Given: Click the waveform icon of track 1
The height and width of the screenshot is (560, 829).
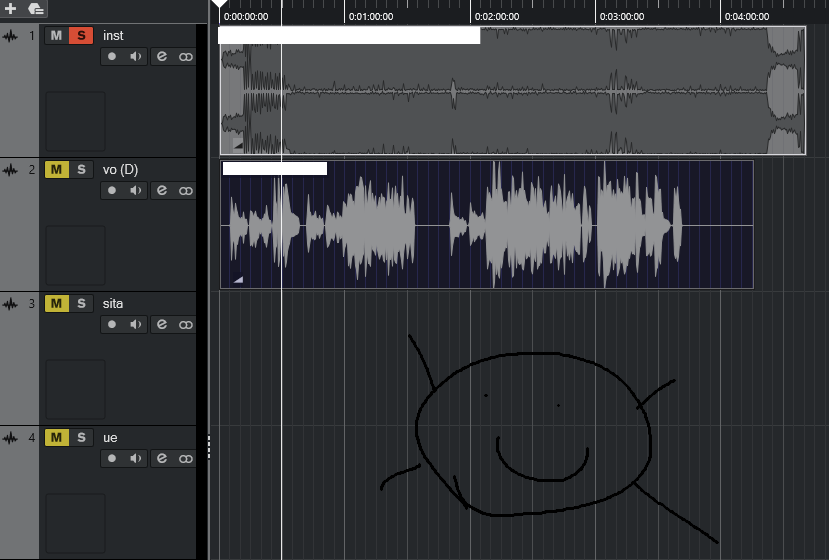Looking at the screenshot, I should 10,36.
